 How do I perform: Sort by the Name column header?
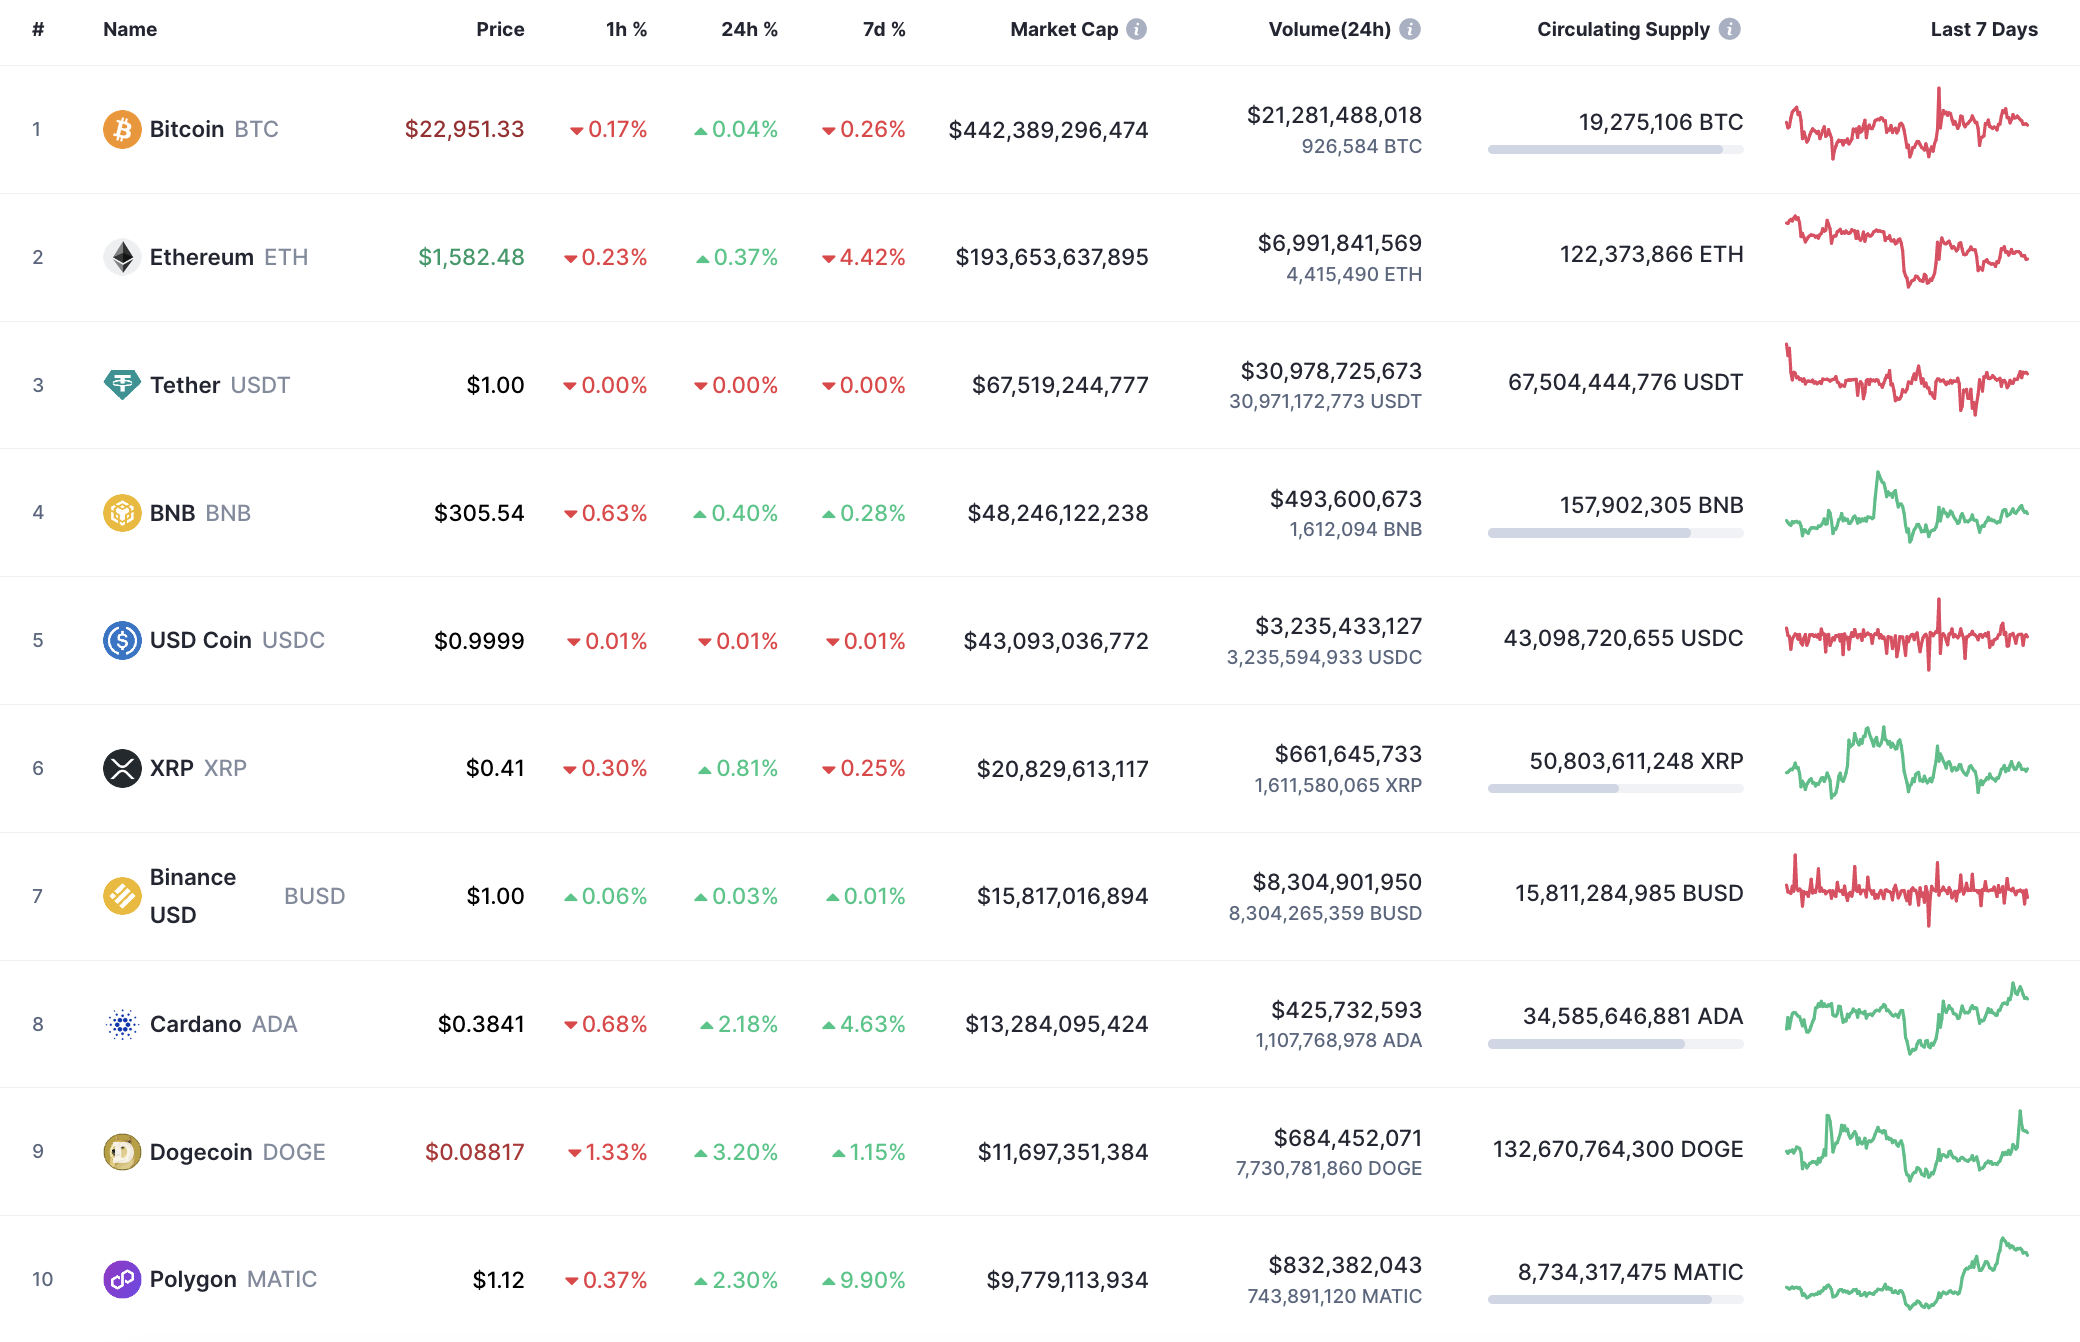[x=129, y=29]
